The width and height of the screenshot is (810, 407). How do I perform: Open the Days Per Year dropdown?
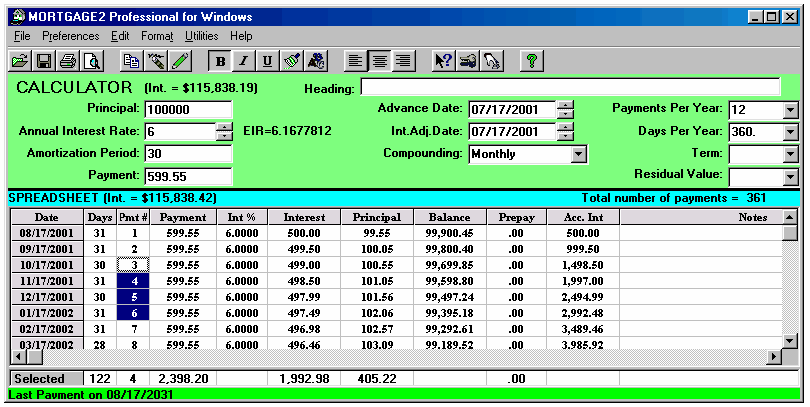(x=790, y=132)
